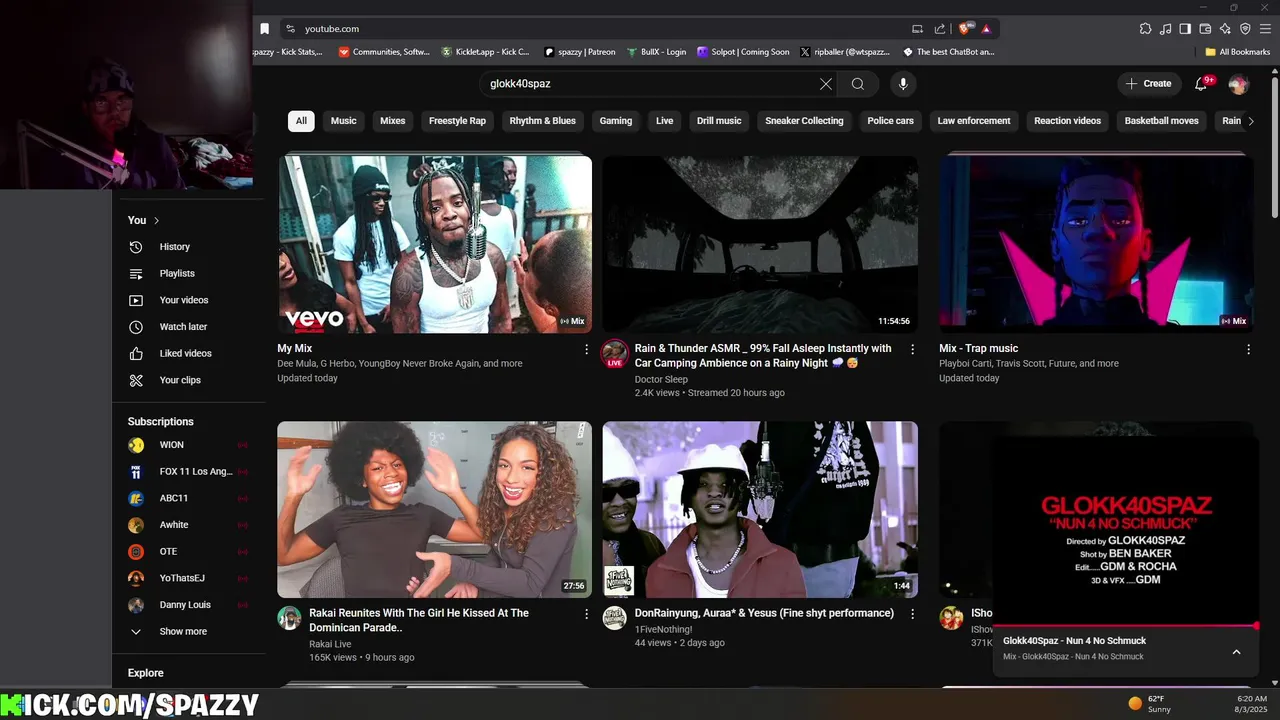This screenshot has width=1280, height=720.
Task: Open Your videos in sidebar
Action: pos(183,300)
